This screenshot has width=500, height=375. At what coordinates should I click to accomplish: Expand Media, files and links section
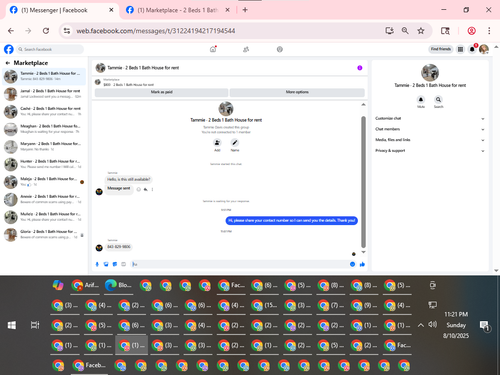430,140
